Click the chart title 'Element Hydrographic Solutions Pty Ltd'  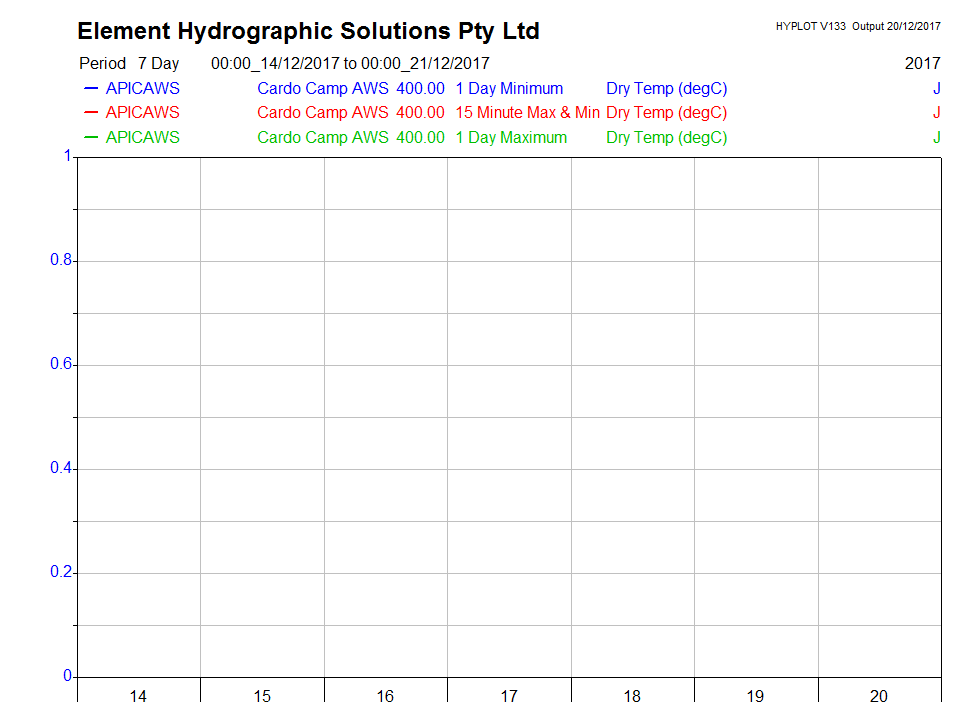[x=308, y=32]
